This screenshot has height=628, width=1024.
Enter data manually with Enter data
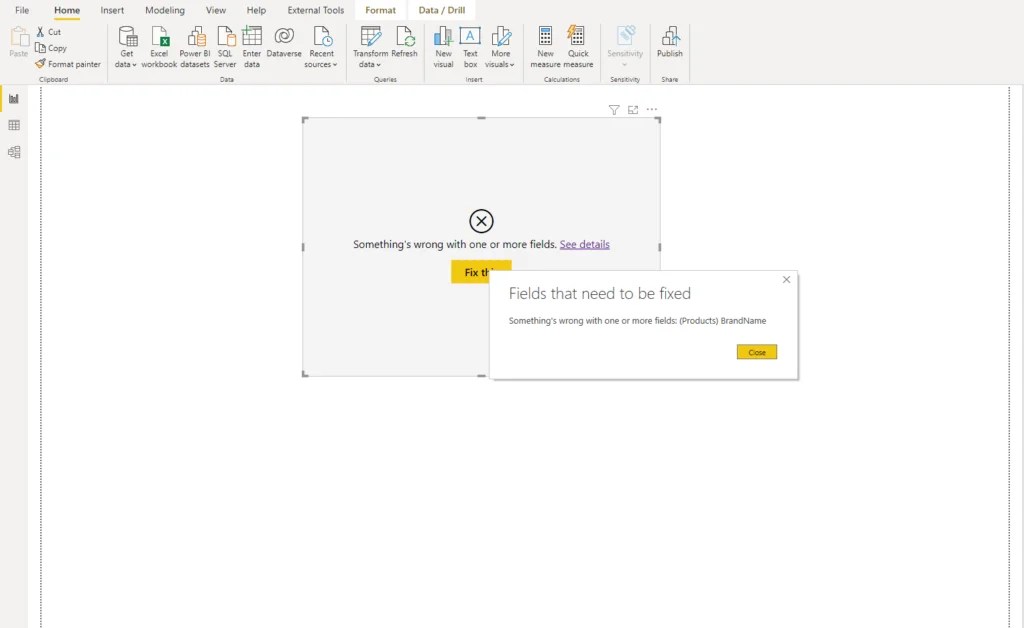[251, 47]
